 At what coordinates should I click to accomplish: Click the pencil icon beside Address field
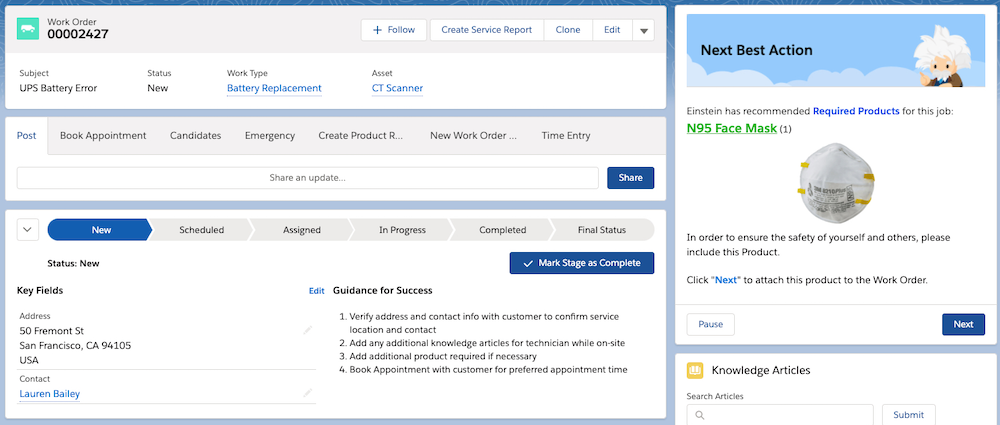(308, 329)
